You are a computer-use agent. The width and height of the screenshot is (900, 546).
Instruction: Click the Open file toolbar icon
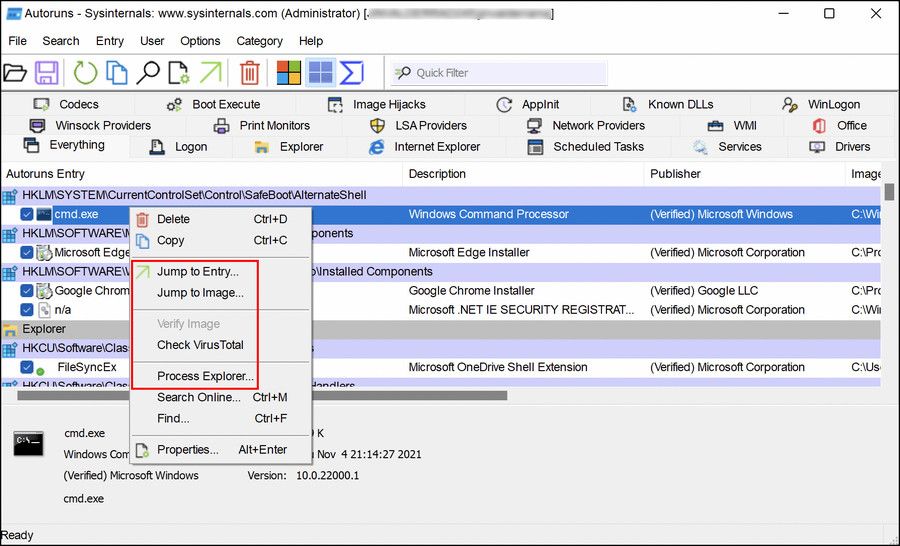[x=15, y=73]
